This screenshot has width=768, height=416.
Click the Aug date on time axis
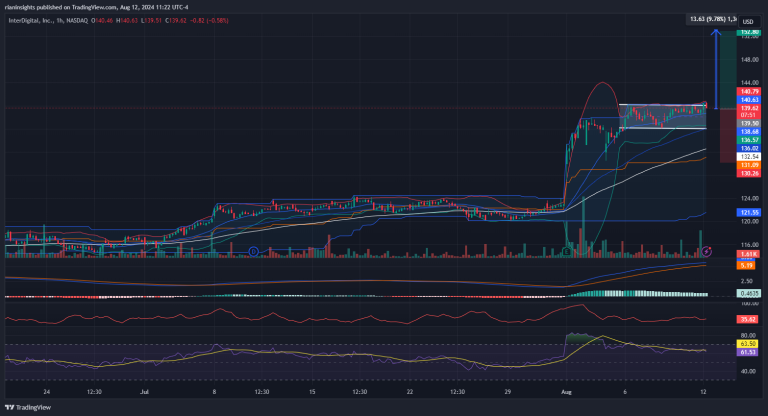click(568, 395)
